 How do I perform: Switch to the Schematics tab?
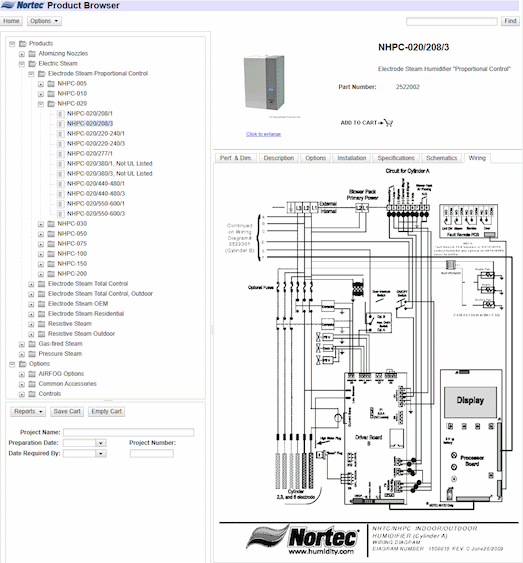[442, 158]
